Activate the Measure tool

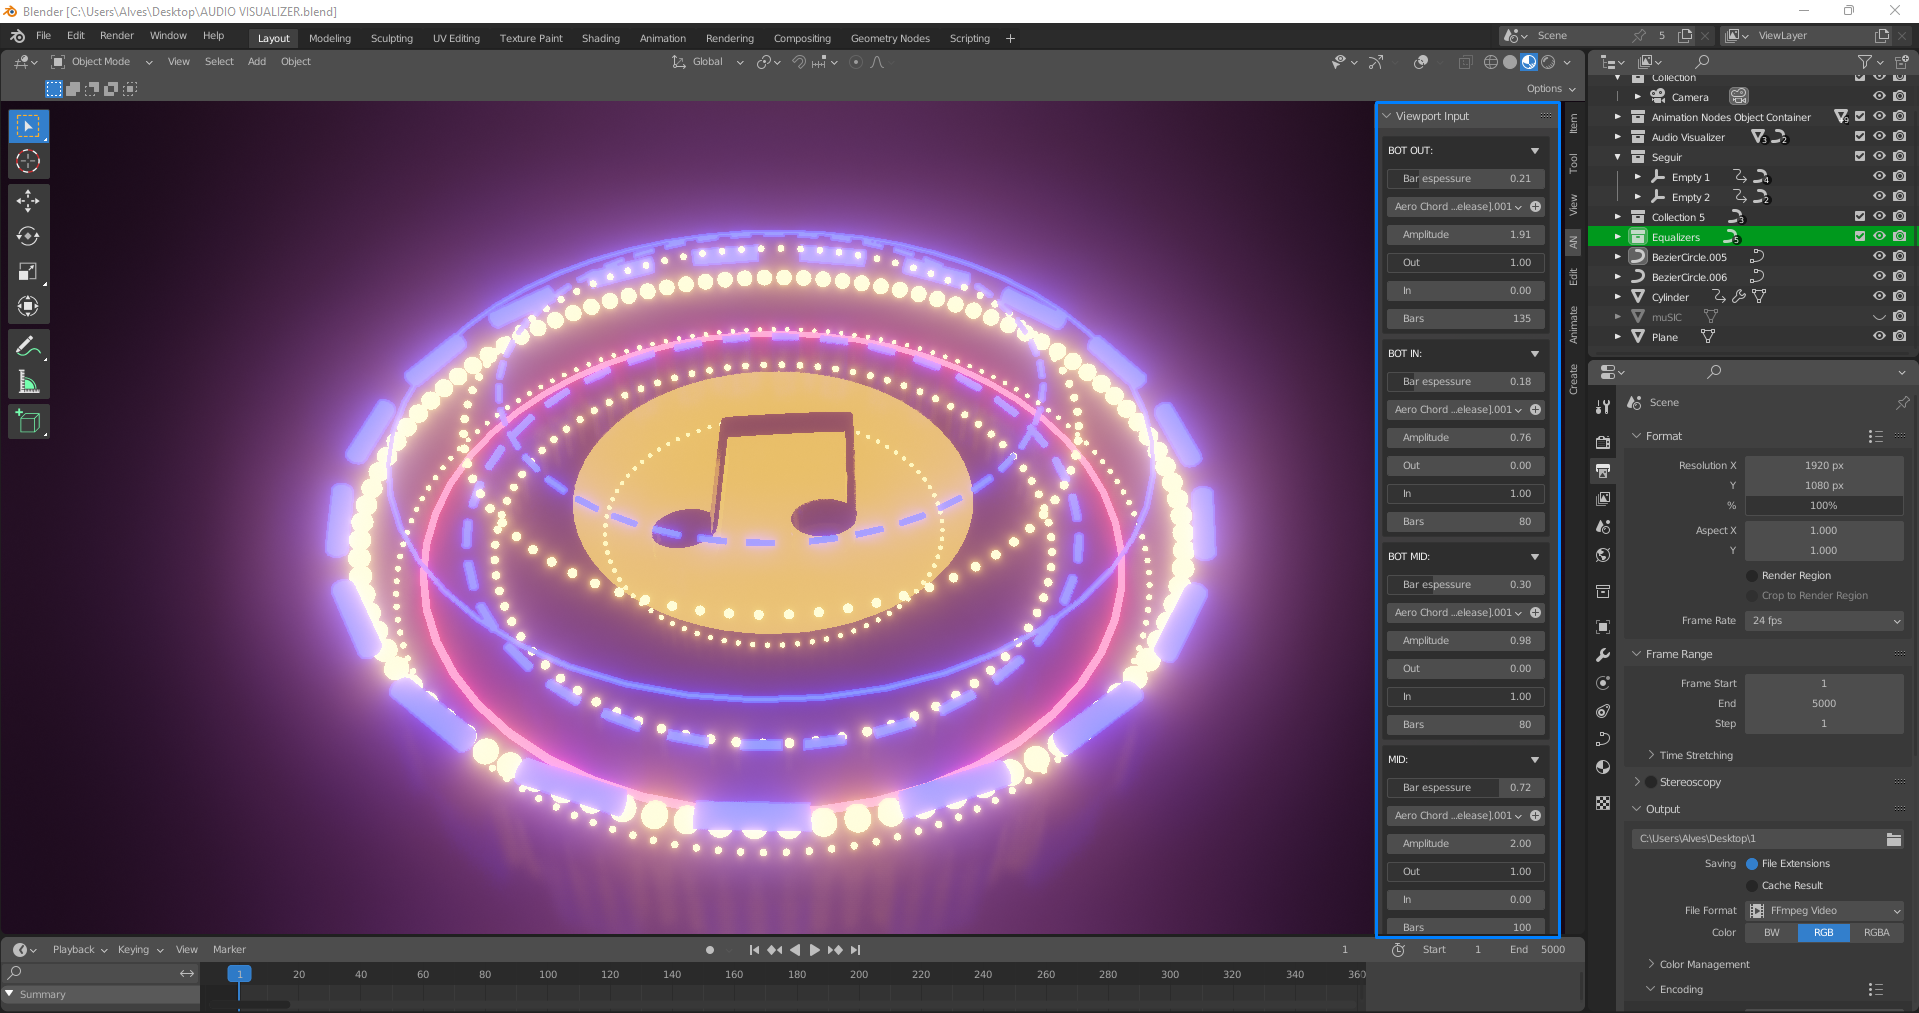[28, 381]
